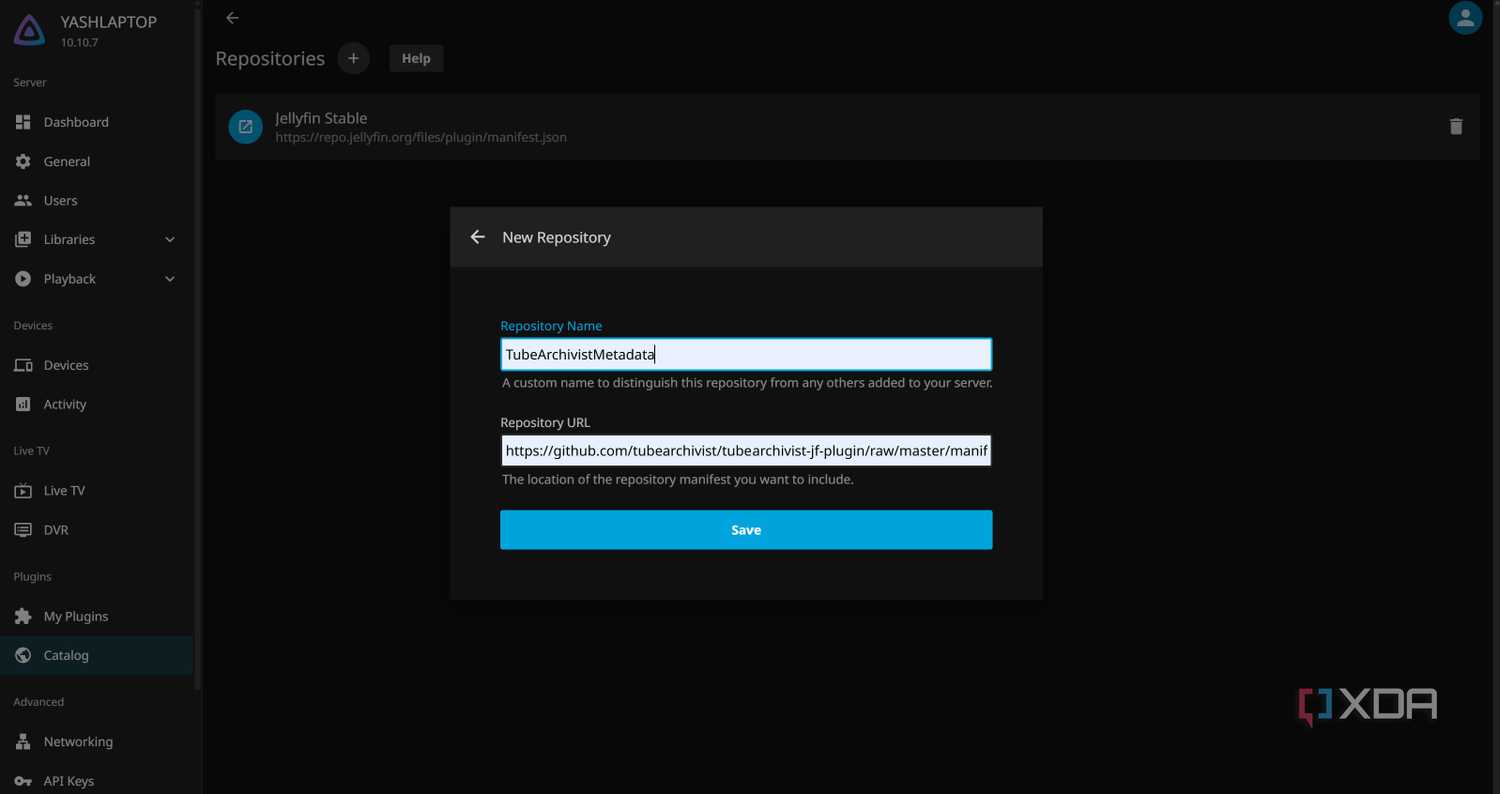Image resolution: width=1500 pixels, height=794 pixels.
Task: Expand the Playback submenu chevron
Action: coord(170,279)
